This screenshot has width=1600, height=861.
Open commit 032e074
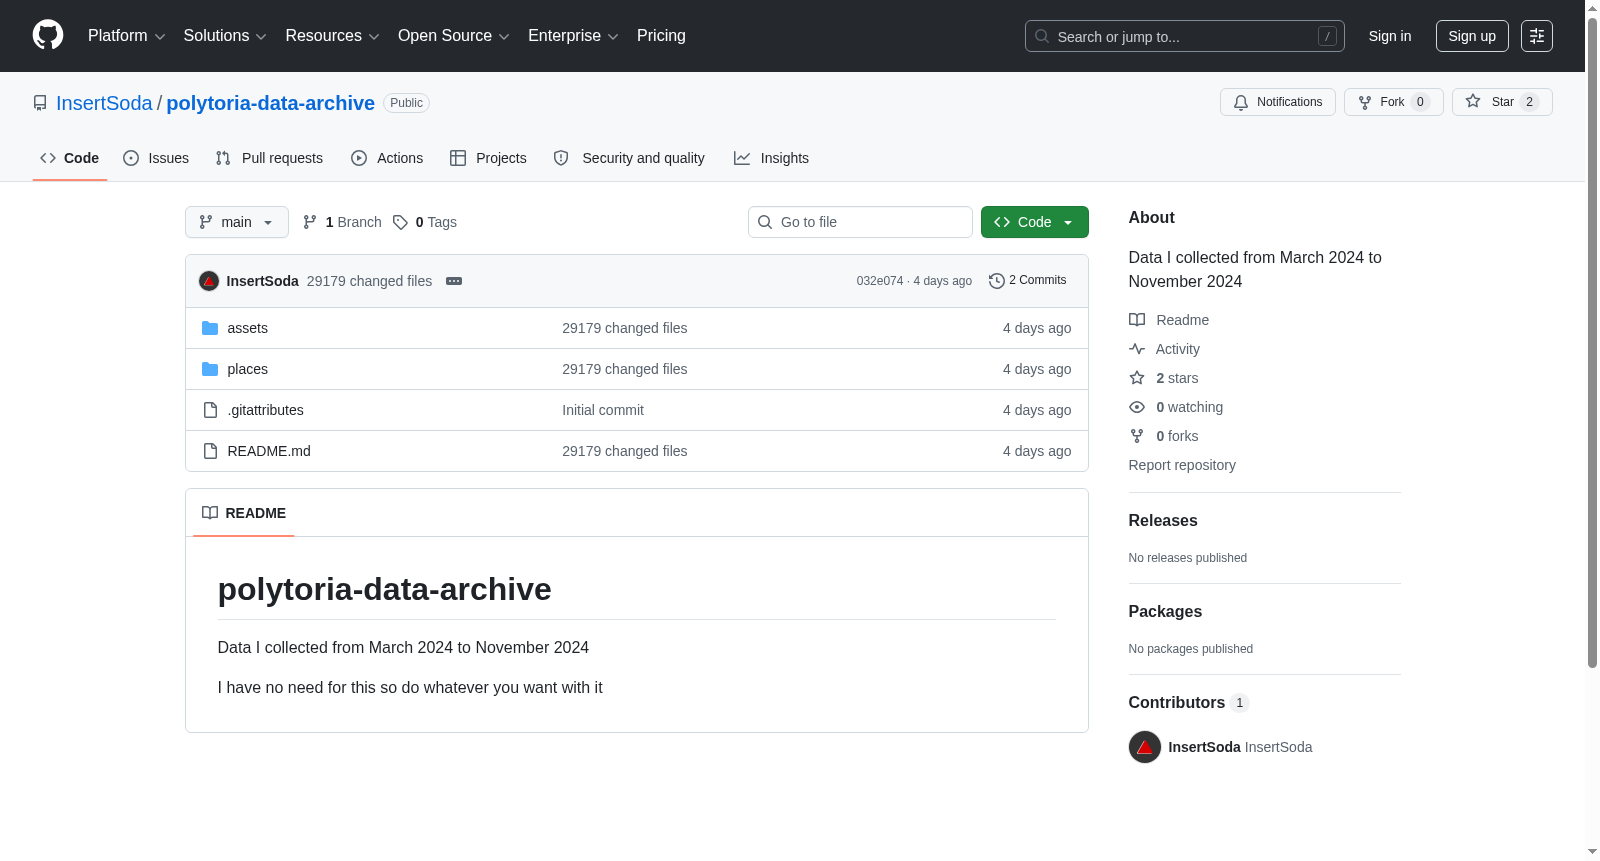(x=880, y=281)
